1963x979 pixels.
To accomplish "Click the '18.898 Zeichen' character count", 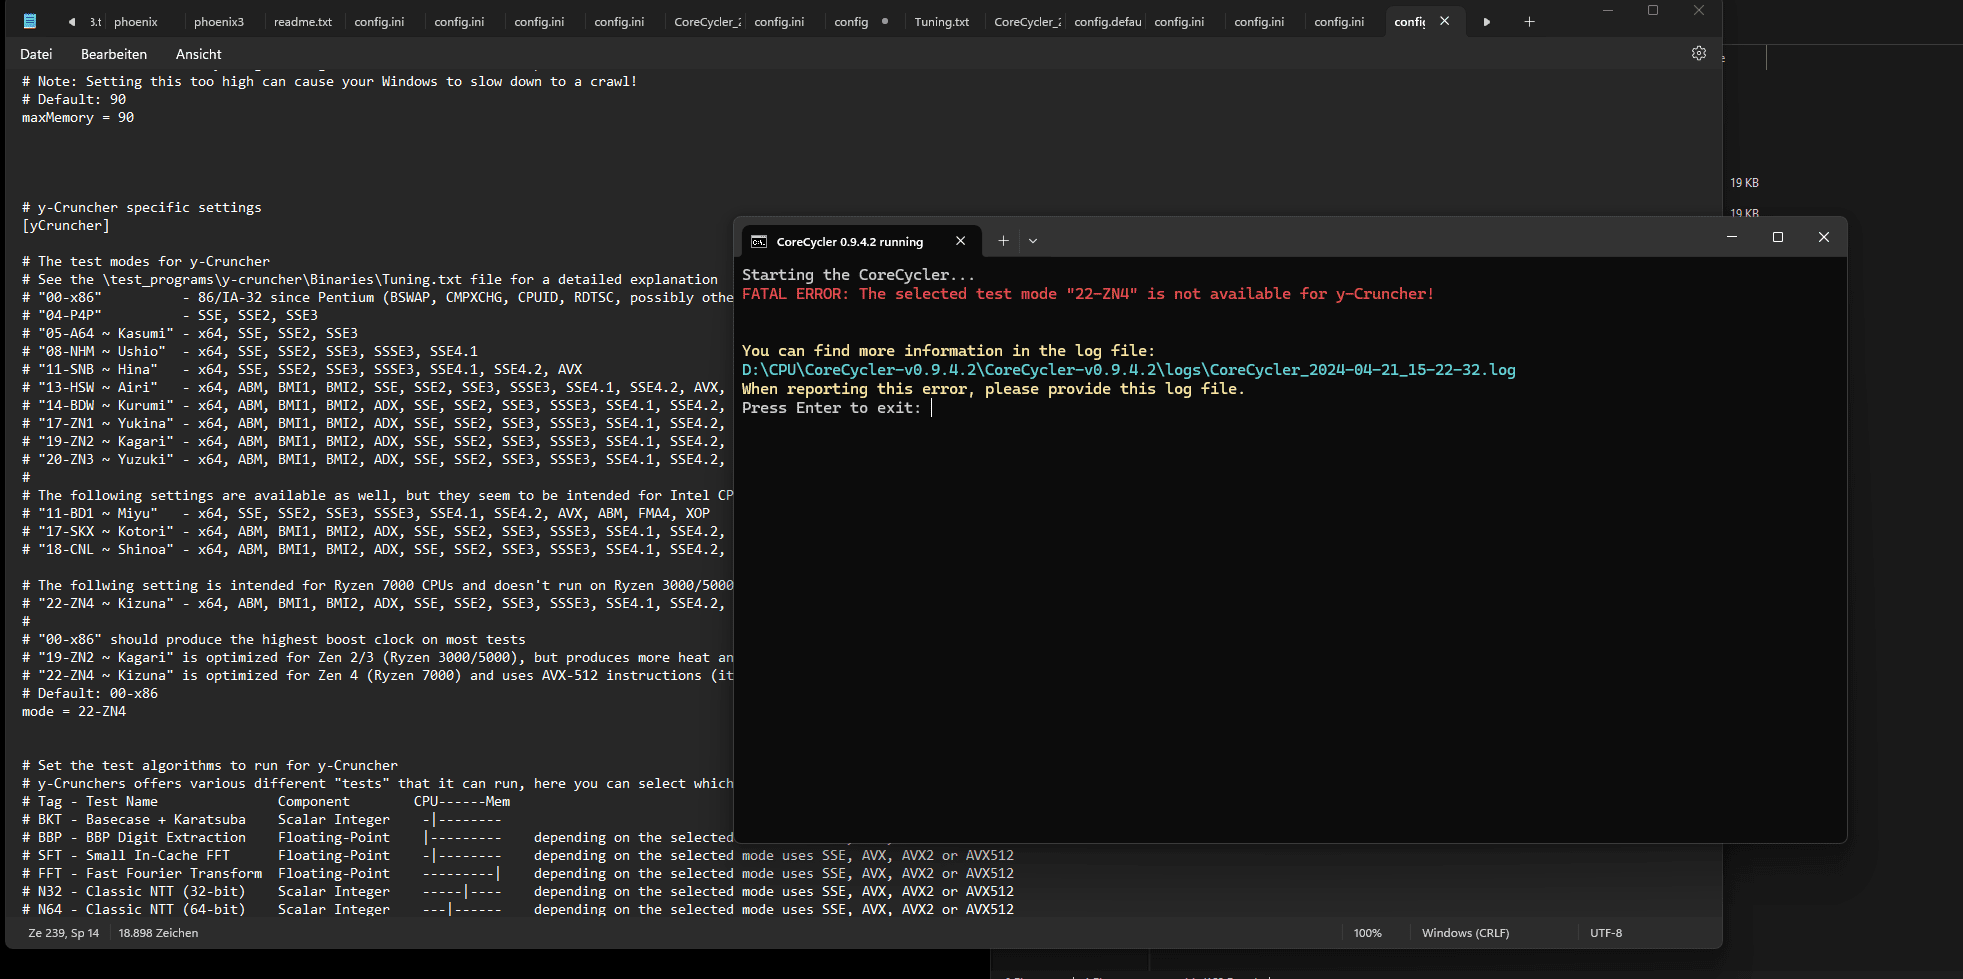I will click(x=158, y=933).
